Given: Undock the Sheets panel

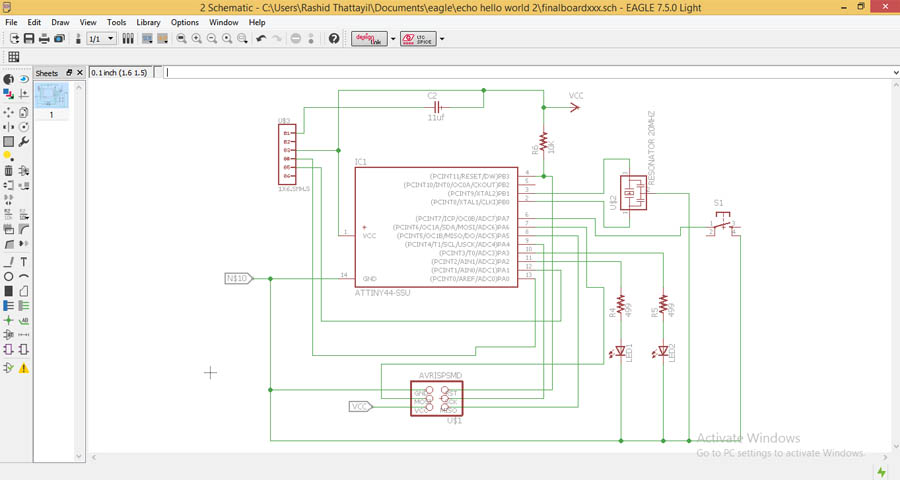Looking at the screenshot, I should [x=69, y=72].
